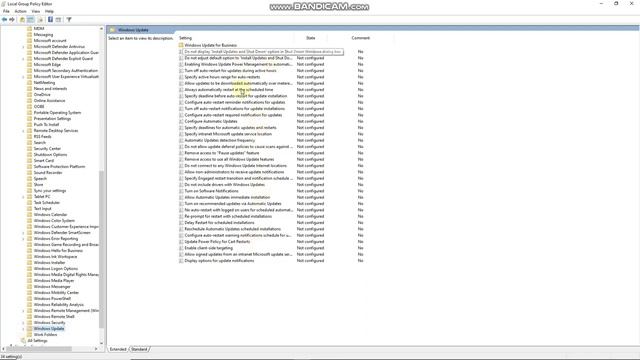Select 'Specify intranet Microsoft update service location'
The image size is (640, 360).
pos(228,134)
